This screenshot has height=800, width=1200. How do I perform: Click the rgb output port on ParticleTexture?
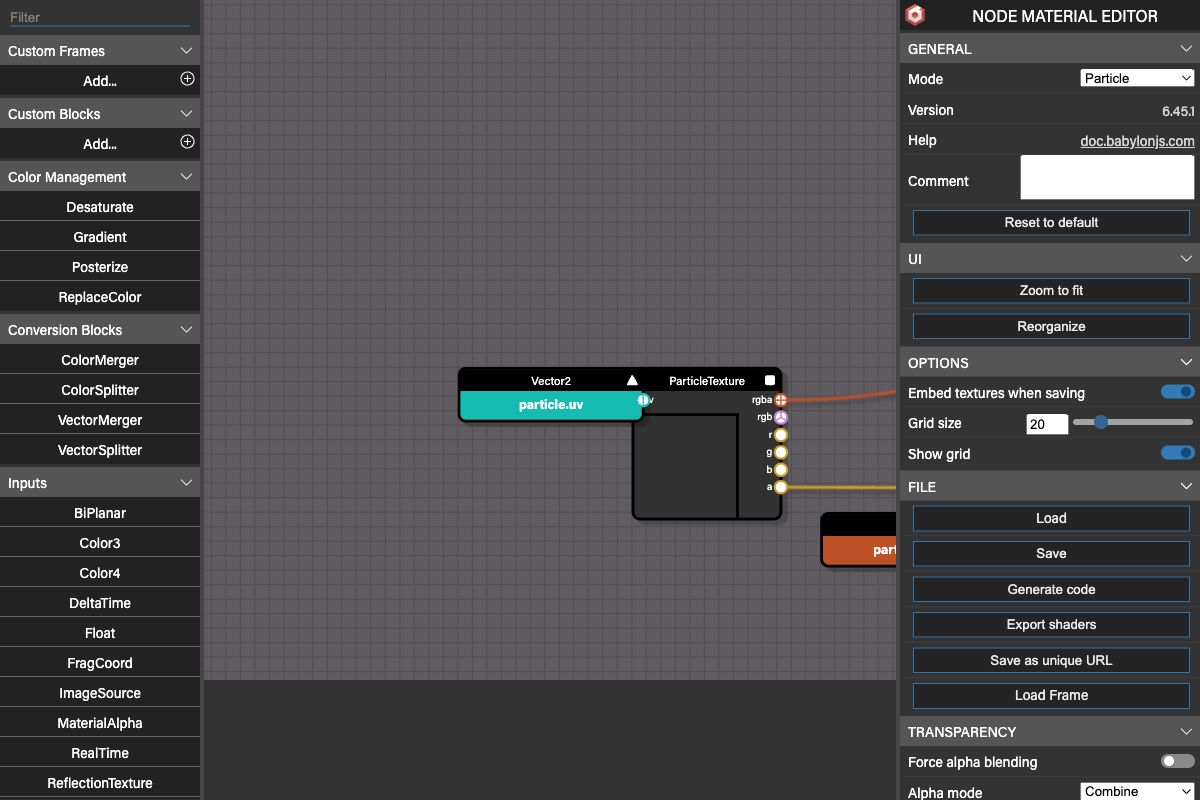781,417
